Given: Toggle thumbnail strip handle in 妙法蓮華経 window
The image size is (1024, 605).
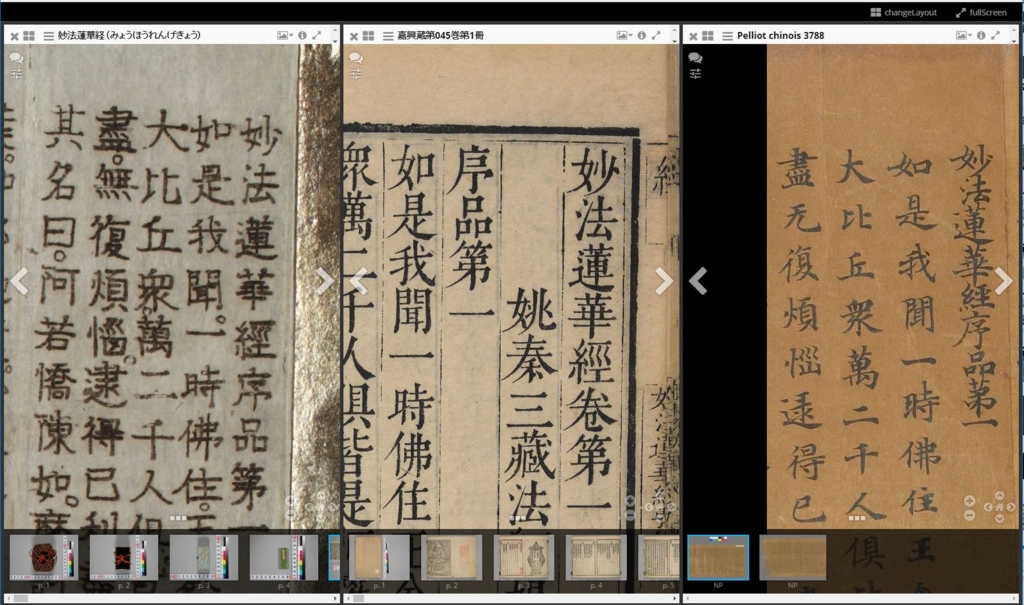Looking at the screenshot, I should (x=178, y=518).
